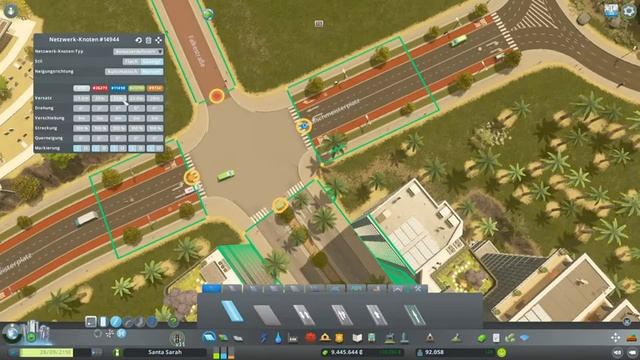Open the Netzwerk-Knoten Typ dropdown
This screenshot has height=360, width=640.
coord(138,52)
